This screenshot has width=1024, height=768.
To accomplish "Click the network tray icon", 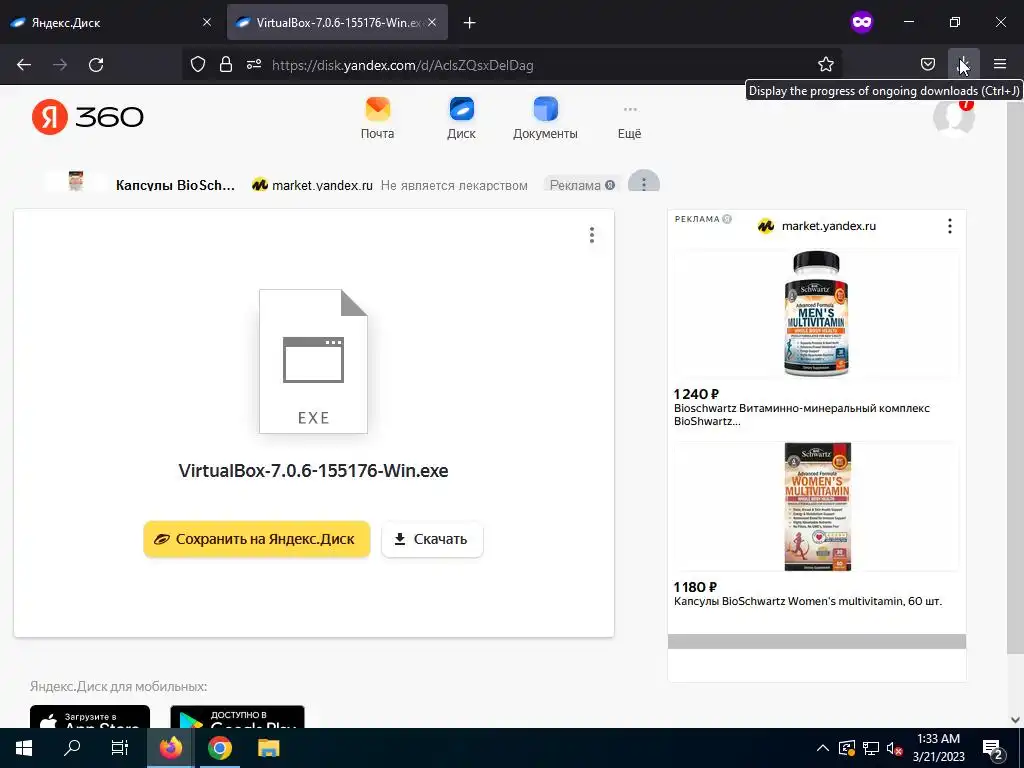I will click(x=871, y=748).
